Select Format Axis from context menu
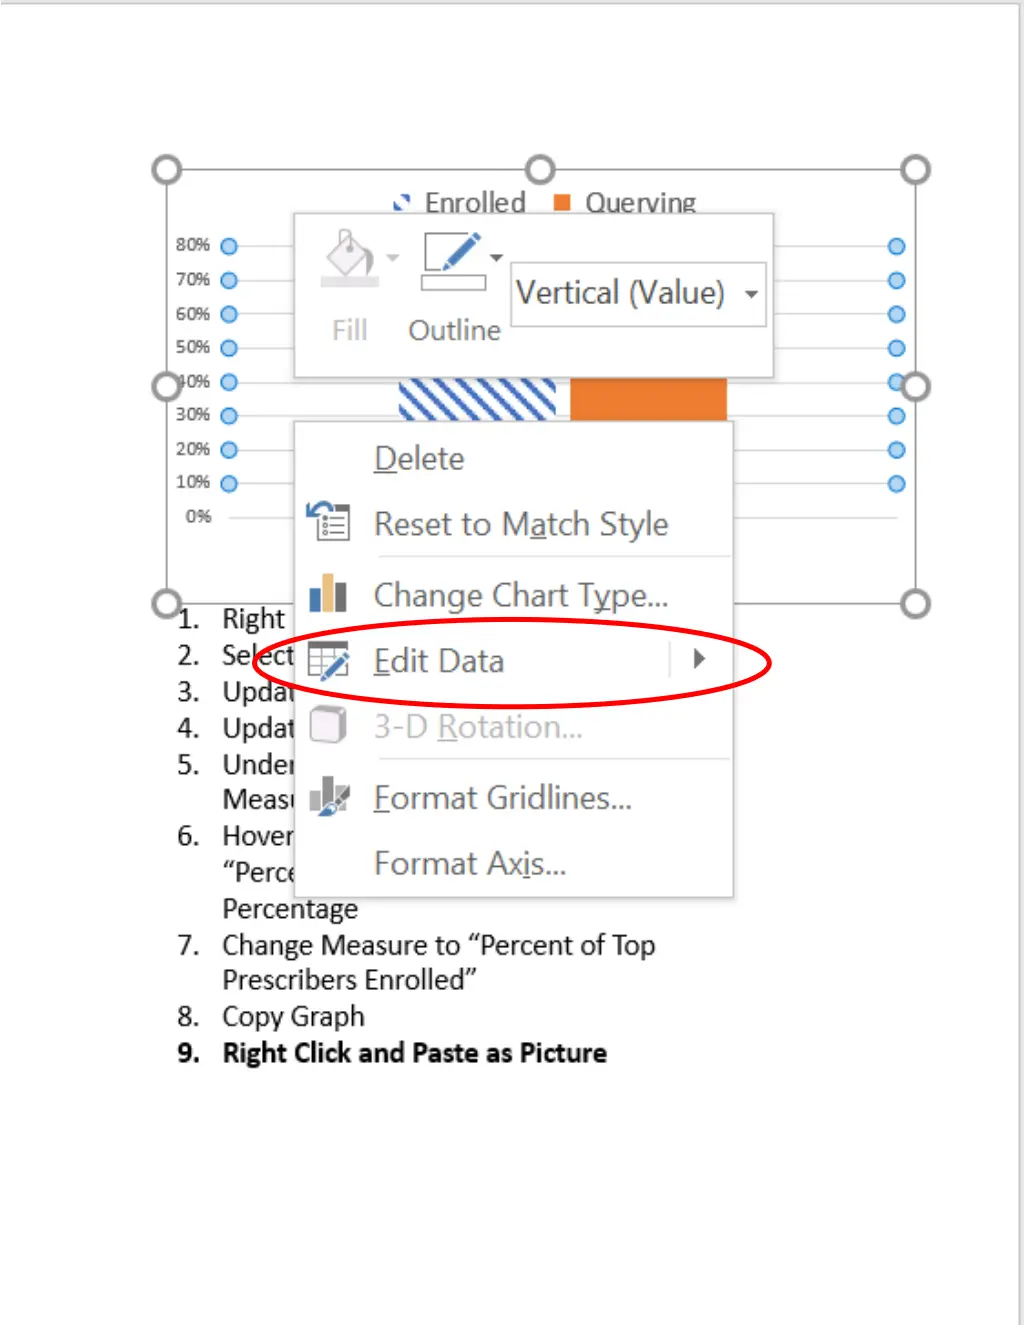 pos(470,863)
